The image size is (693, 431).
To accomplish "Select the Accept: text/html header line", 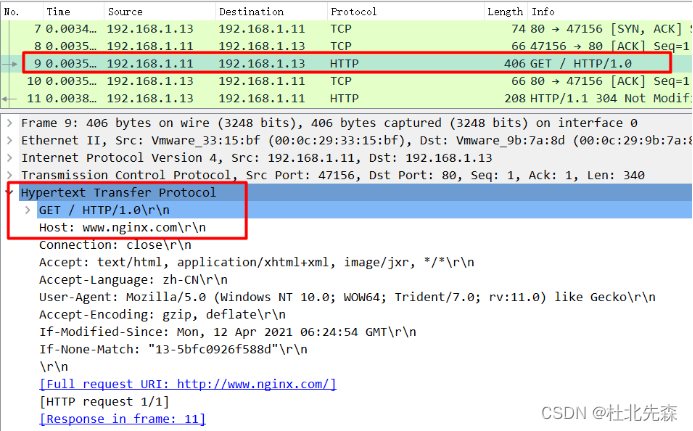I will tap(256, 262).
